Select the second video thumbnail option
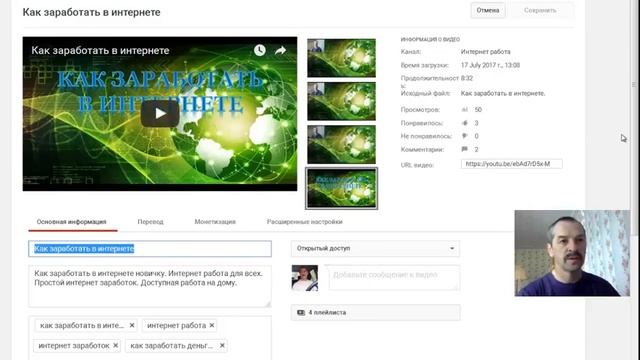640x360 pixels. coord(341,101)
